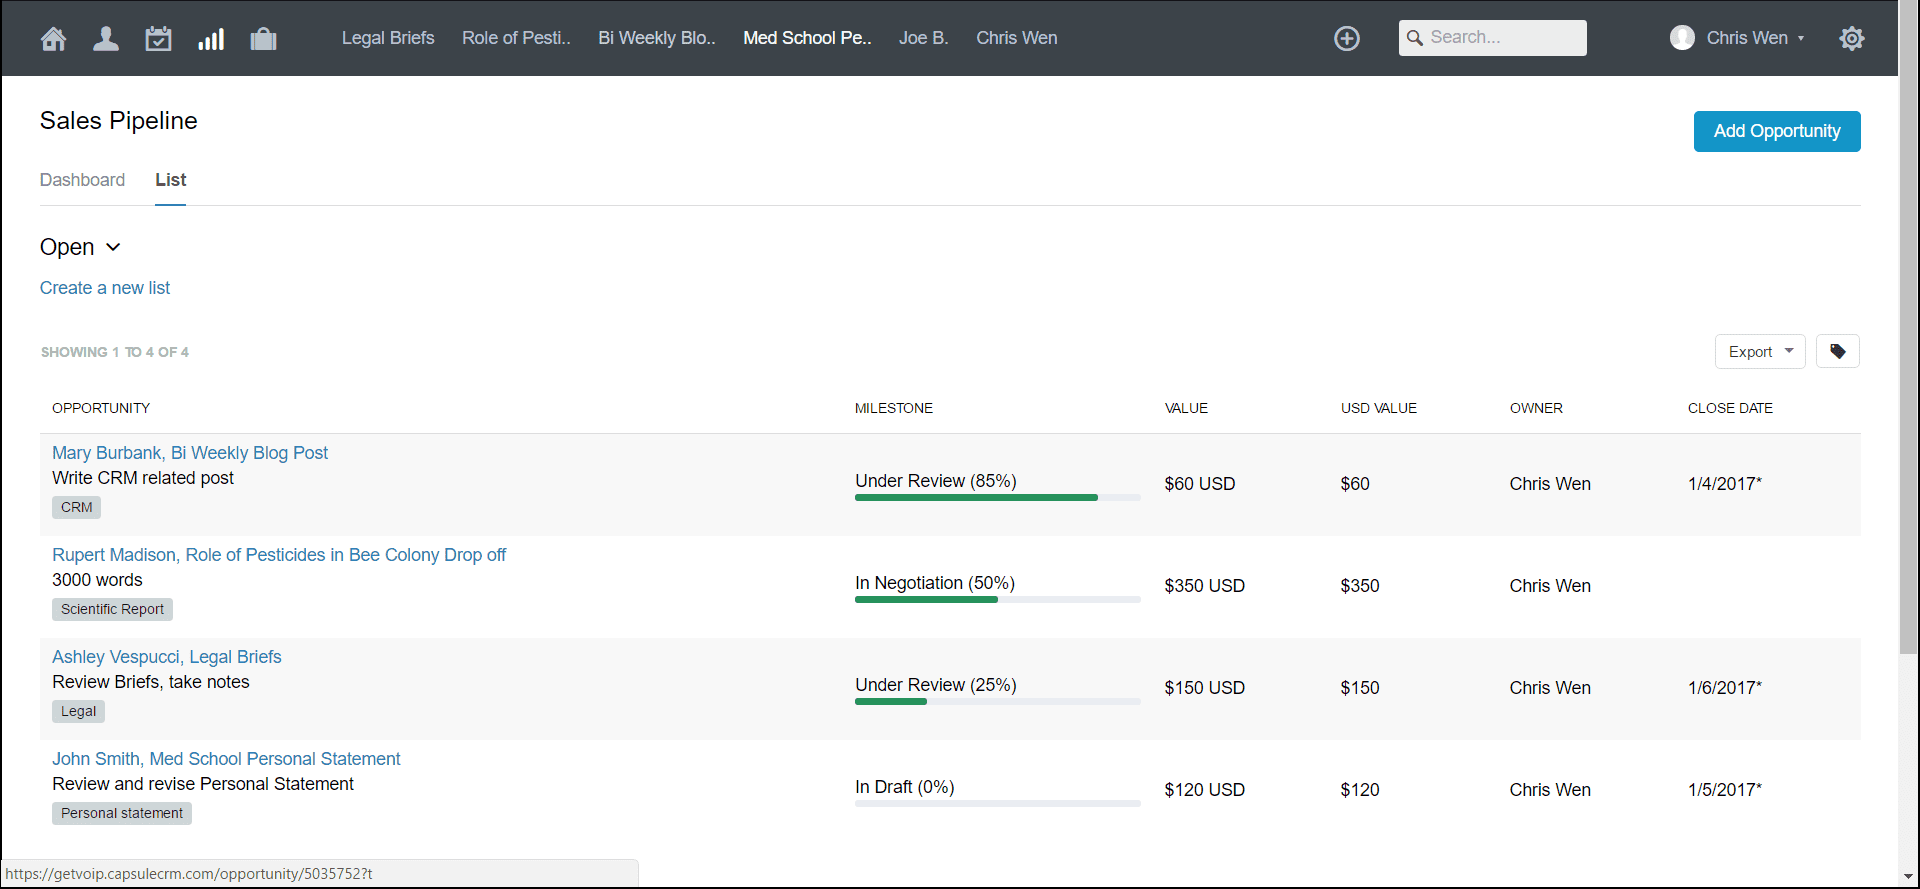Switch to the Dashboard tab

pyautogui.click(x=82, y=180)
